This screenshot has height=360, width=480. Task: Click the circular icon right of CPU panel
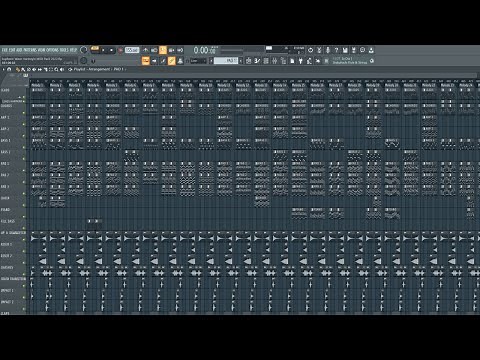pyautogui.click(x=310, y=50)
